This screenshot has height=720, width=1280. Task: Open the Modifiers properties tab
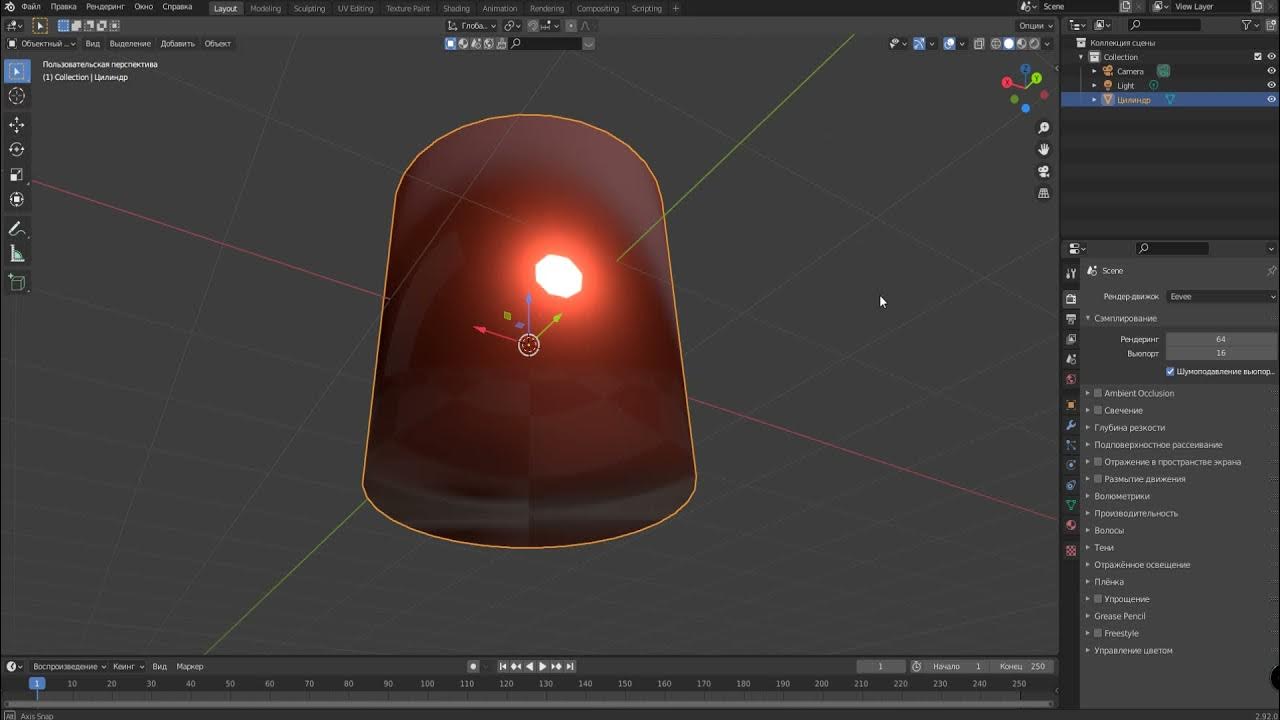coord(1071,425)
